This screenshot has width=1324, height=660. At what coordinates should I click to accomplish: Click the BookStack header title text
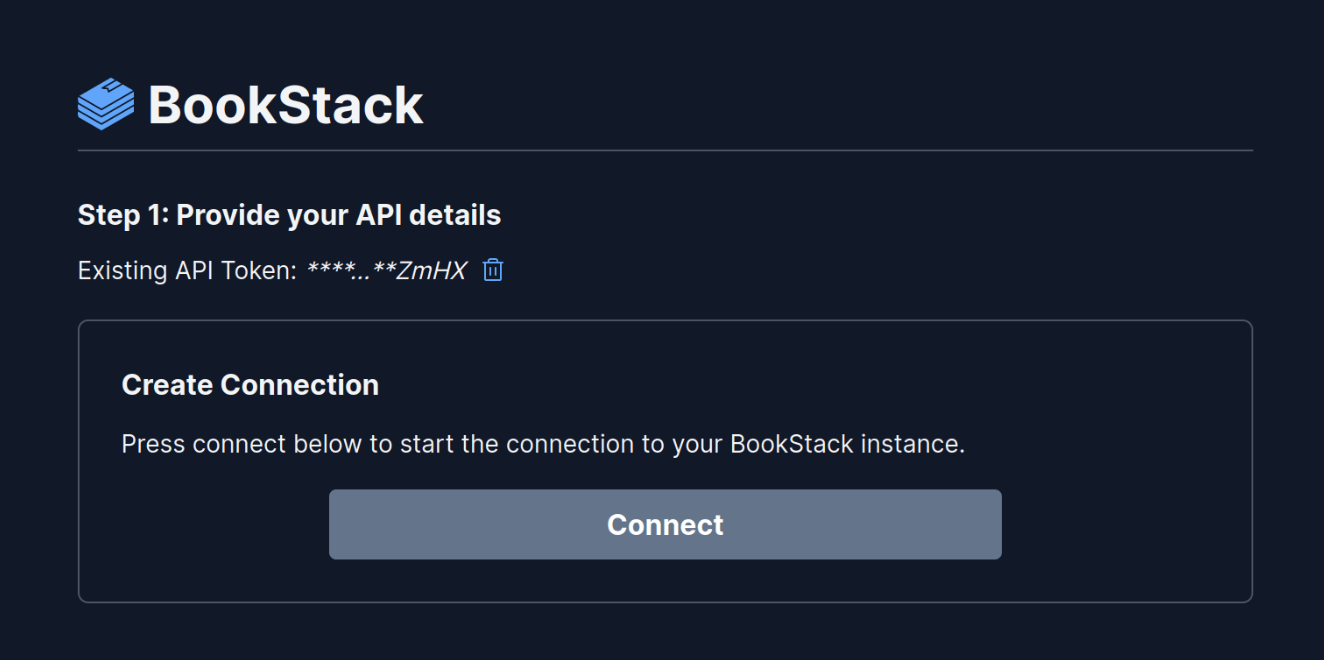[x=285, y=102]
